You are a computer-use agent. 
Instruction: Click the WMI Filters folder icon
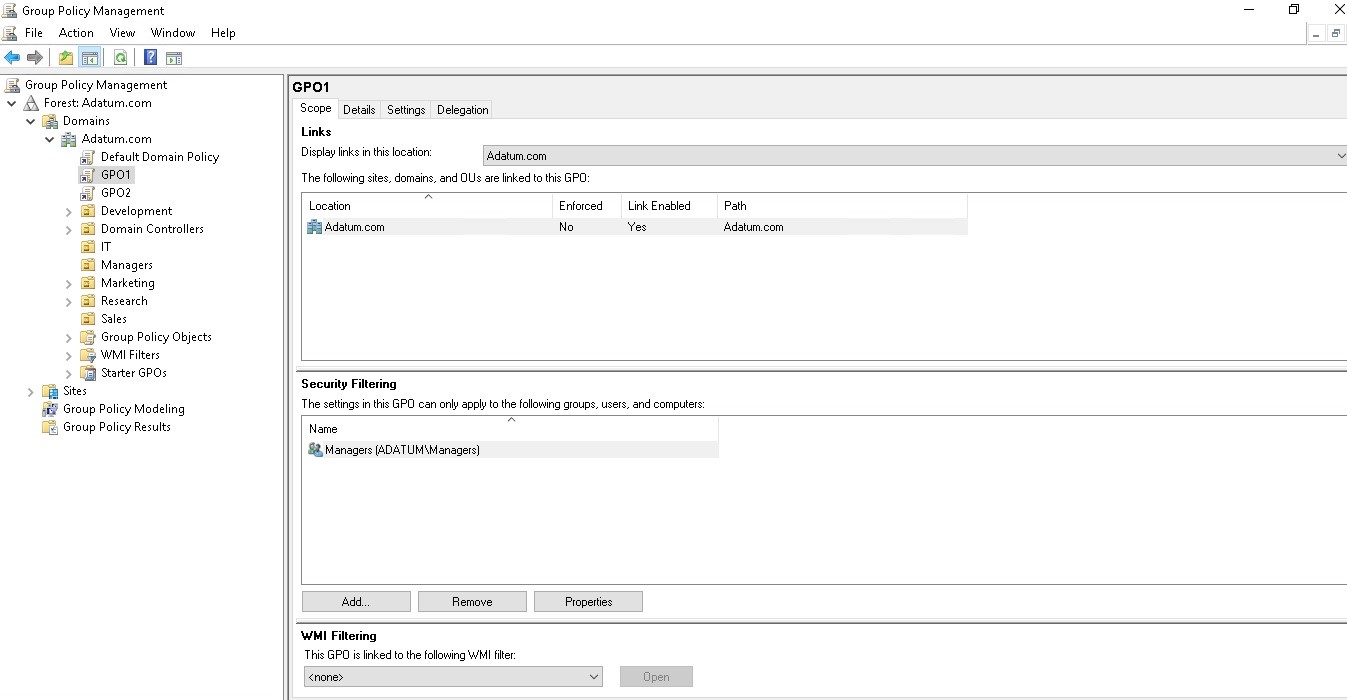tap(88, 355)
